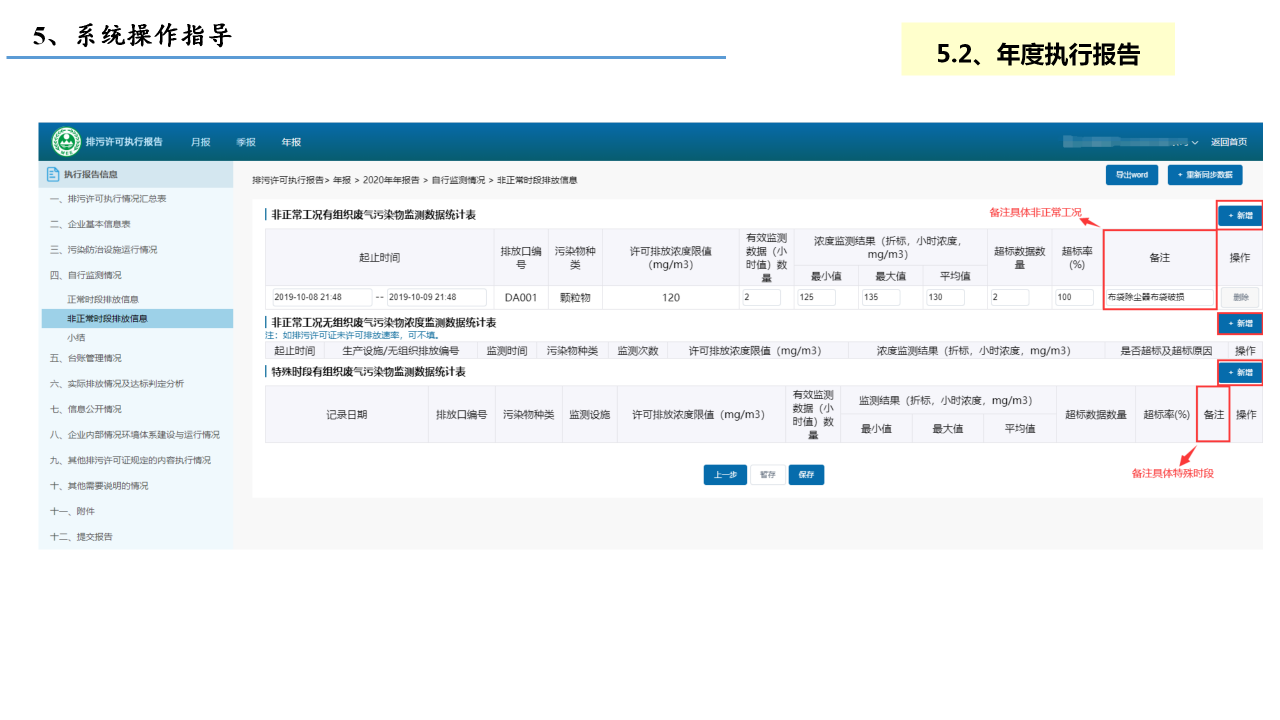
Task: Add row to 非正常工况有组织废气 table via 新增
Action: point(1239,215)
